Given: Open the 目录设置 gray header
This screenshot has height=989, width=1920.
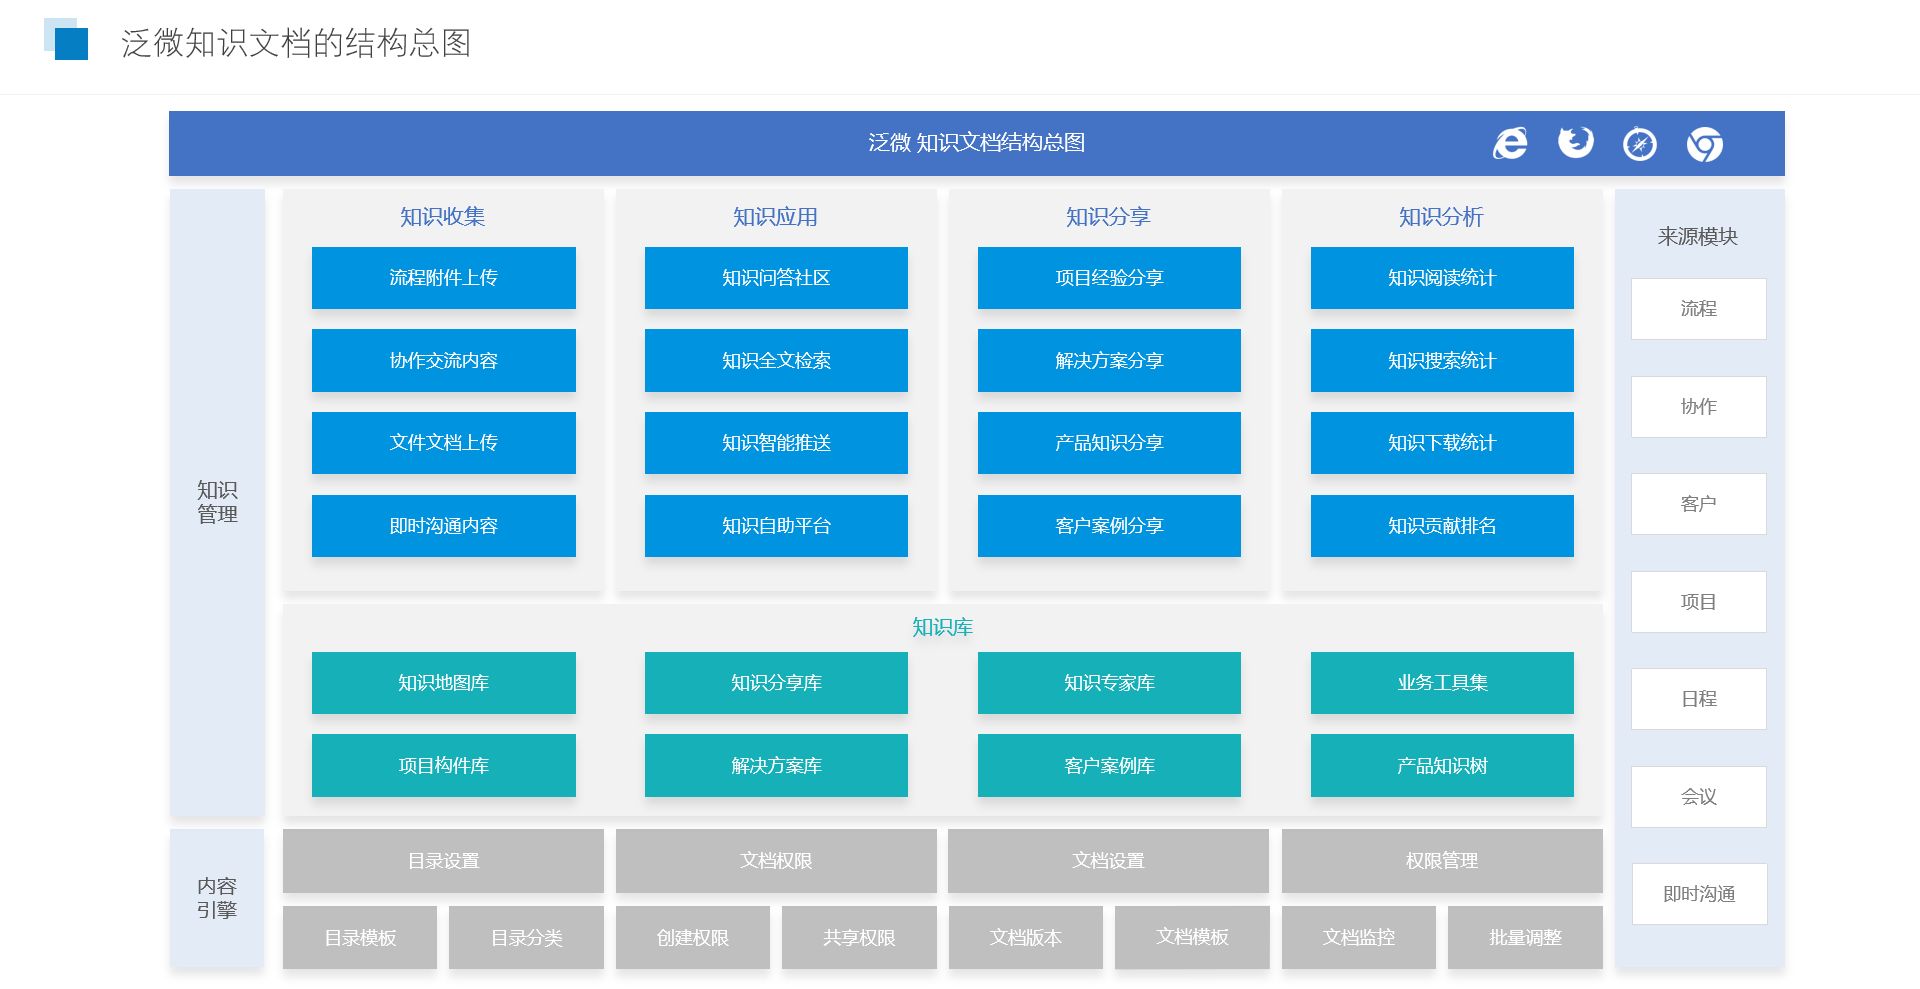Looking at the screenshot, I should pyautogui.click(x=443, y=861).
